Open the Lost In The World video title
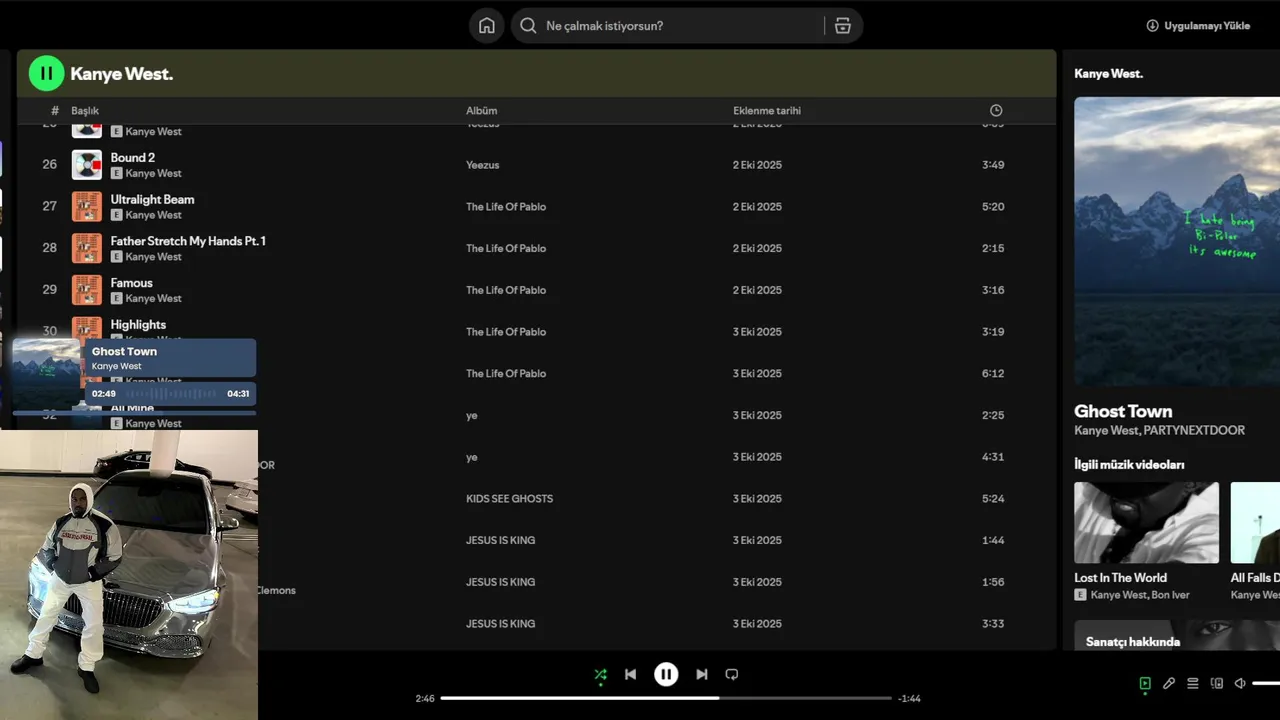 click(x=1120, y=578)
